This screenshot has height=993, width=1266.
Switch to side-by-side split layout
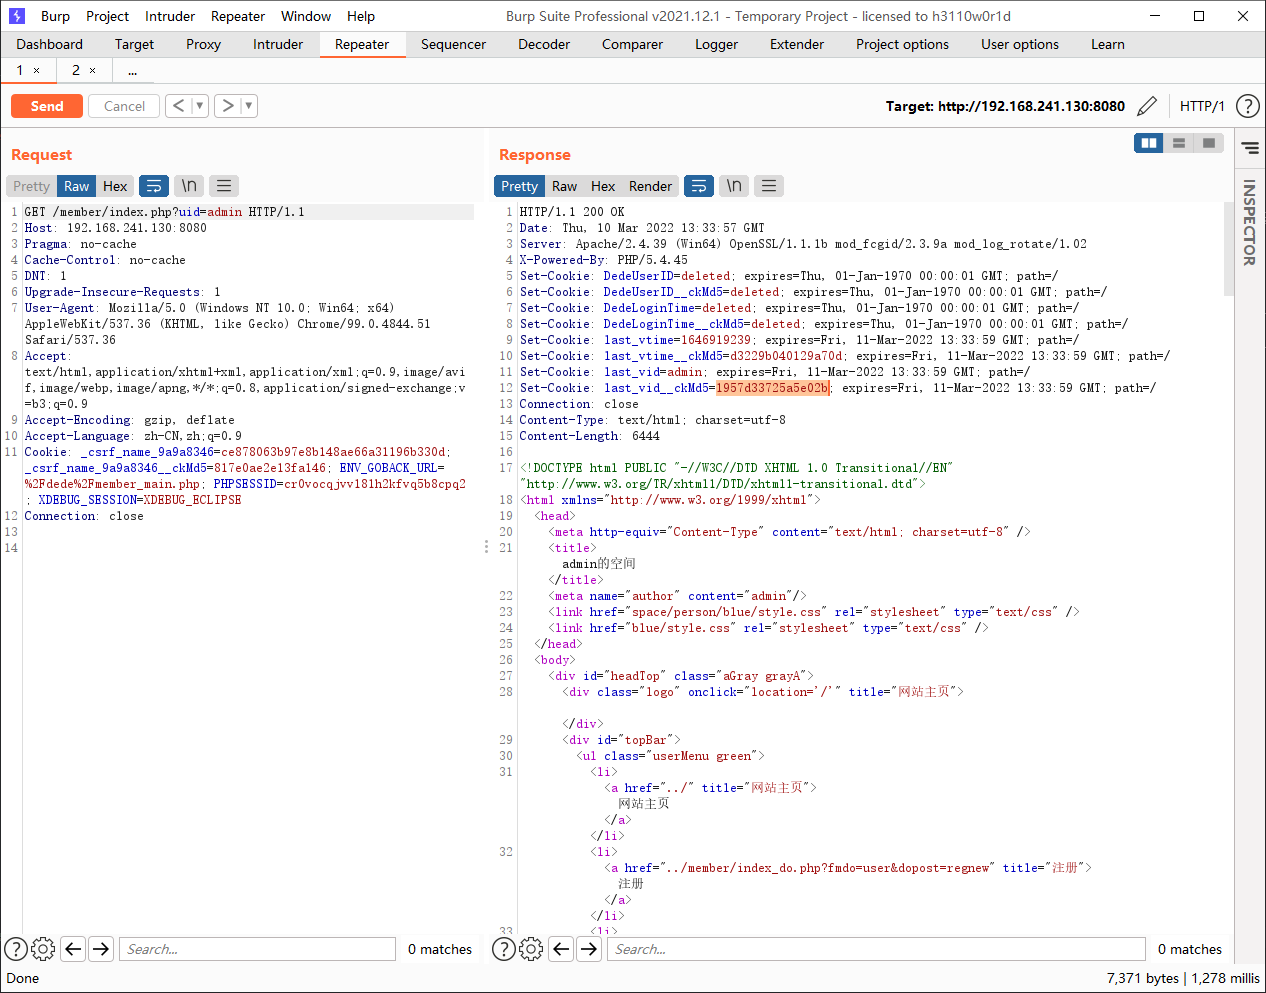1149,143
